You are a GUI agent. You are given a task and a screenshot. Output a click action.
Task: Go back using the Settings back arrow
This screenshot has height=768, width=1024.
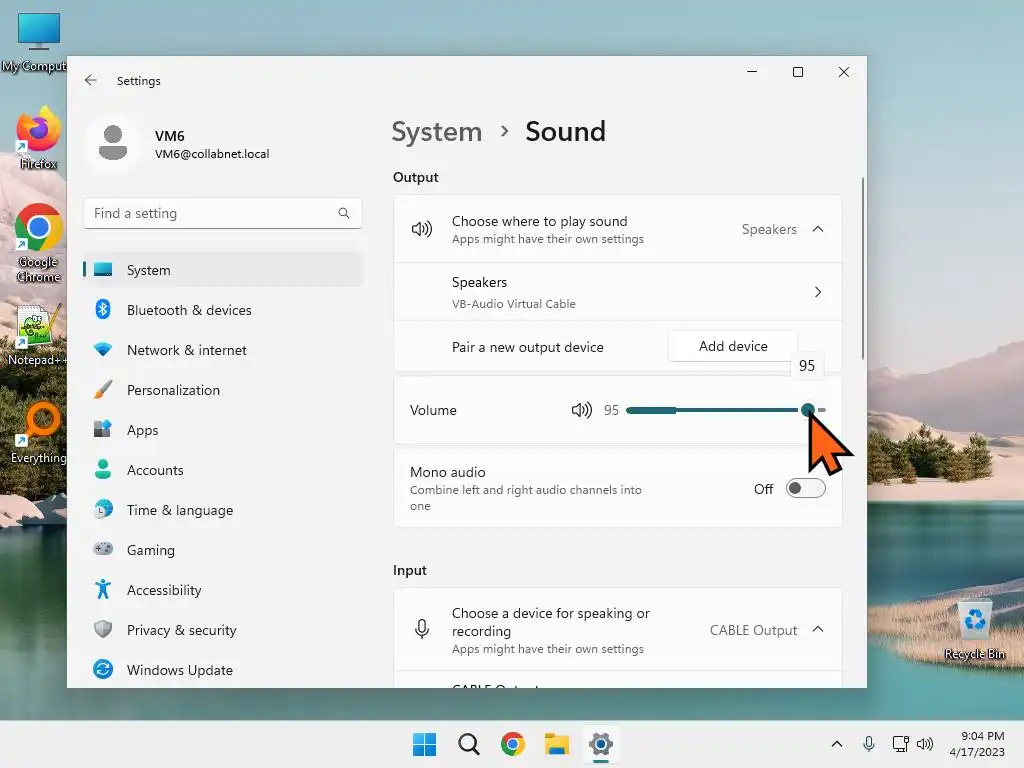point(91,80)
